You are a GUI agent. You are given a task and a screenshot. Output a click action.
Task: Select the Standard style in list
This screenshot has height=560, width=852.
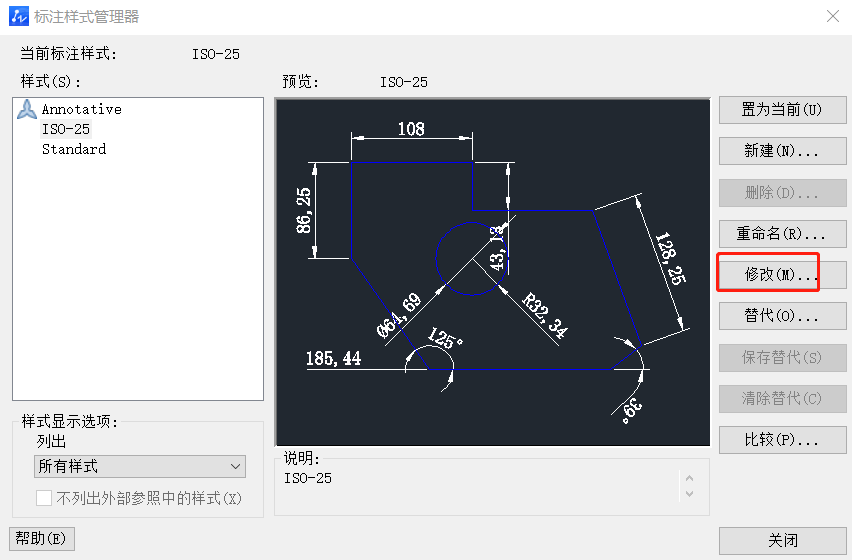(74, 149)
